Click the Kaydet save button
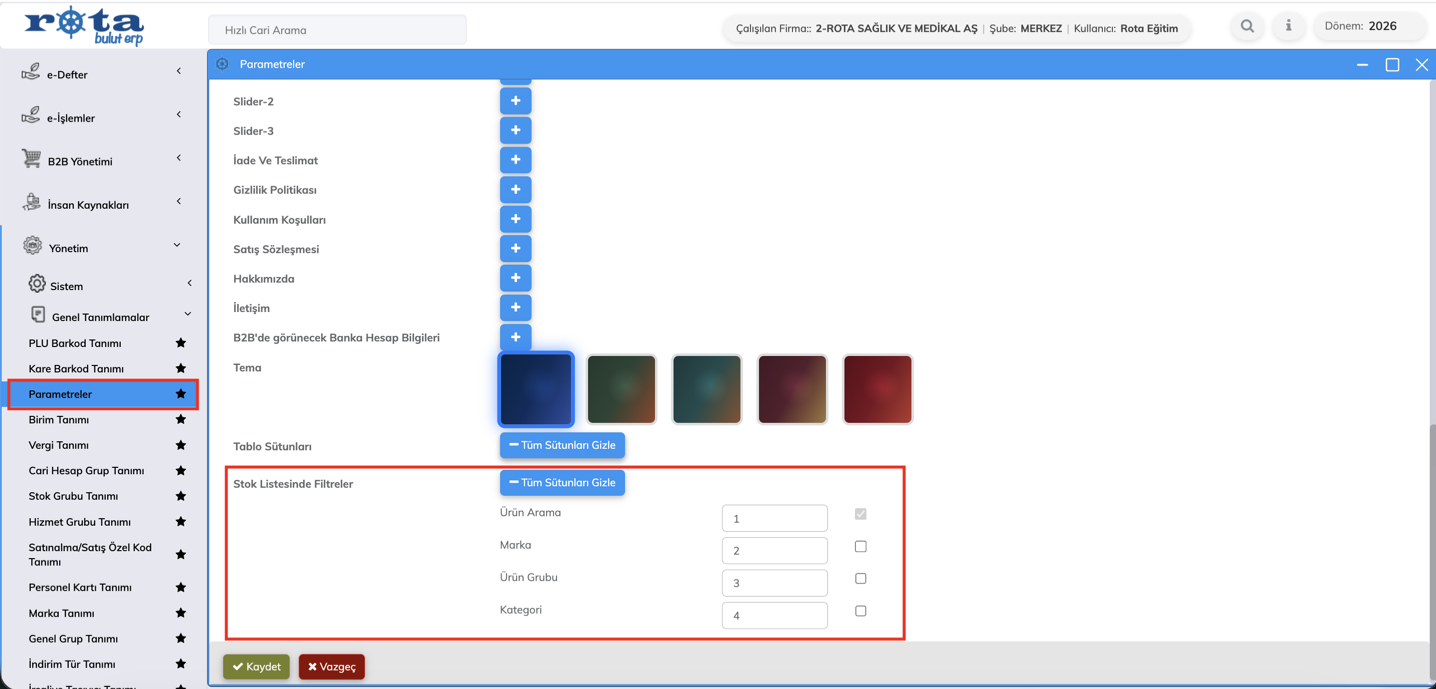This screenshot has height=689, width=1436. (257, 667)
